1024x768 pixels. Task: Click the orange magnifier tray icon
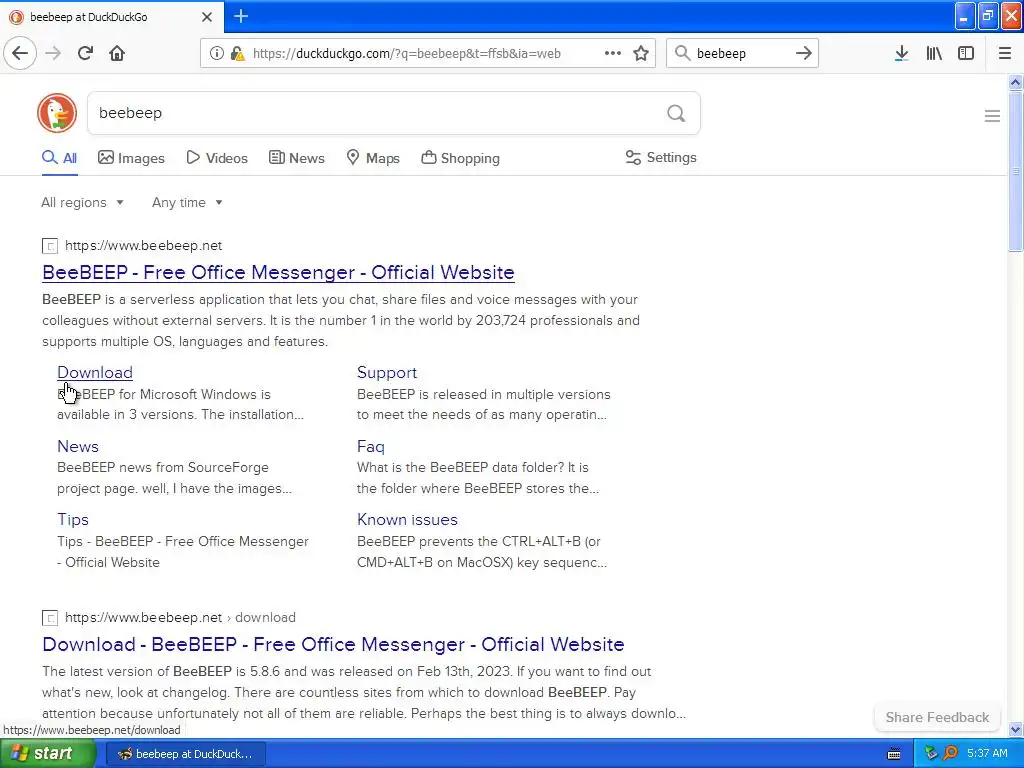click(x=951, y=754)
